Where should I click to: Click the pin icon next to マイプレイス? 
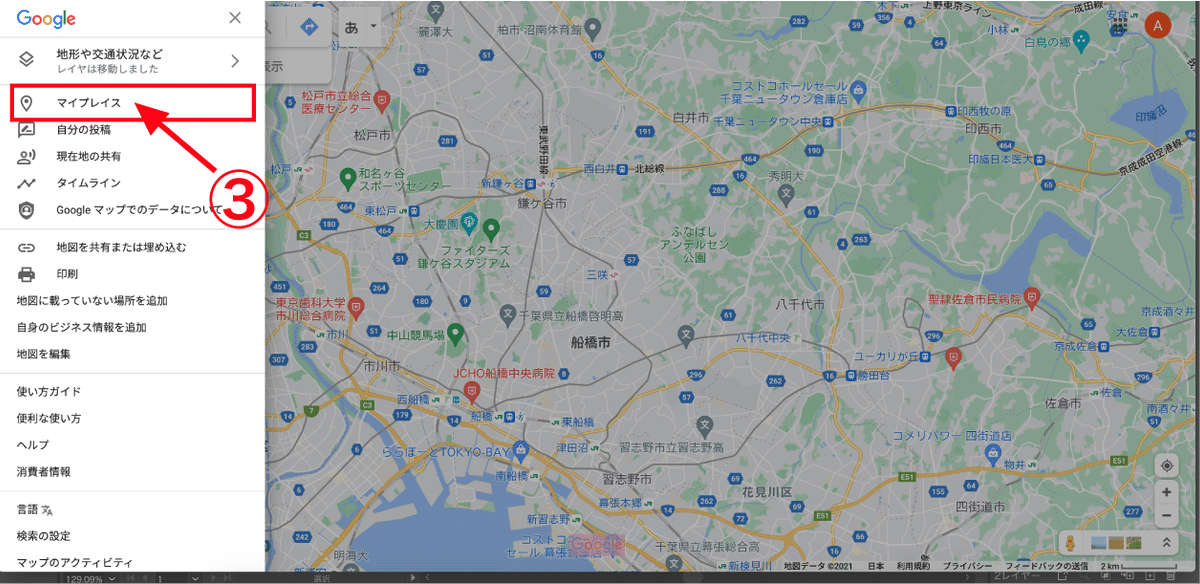click(x=26, y=103)
